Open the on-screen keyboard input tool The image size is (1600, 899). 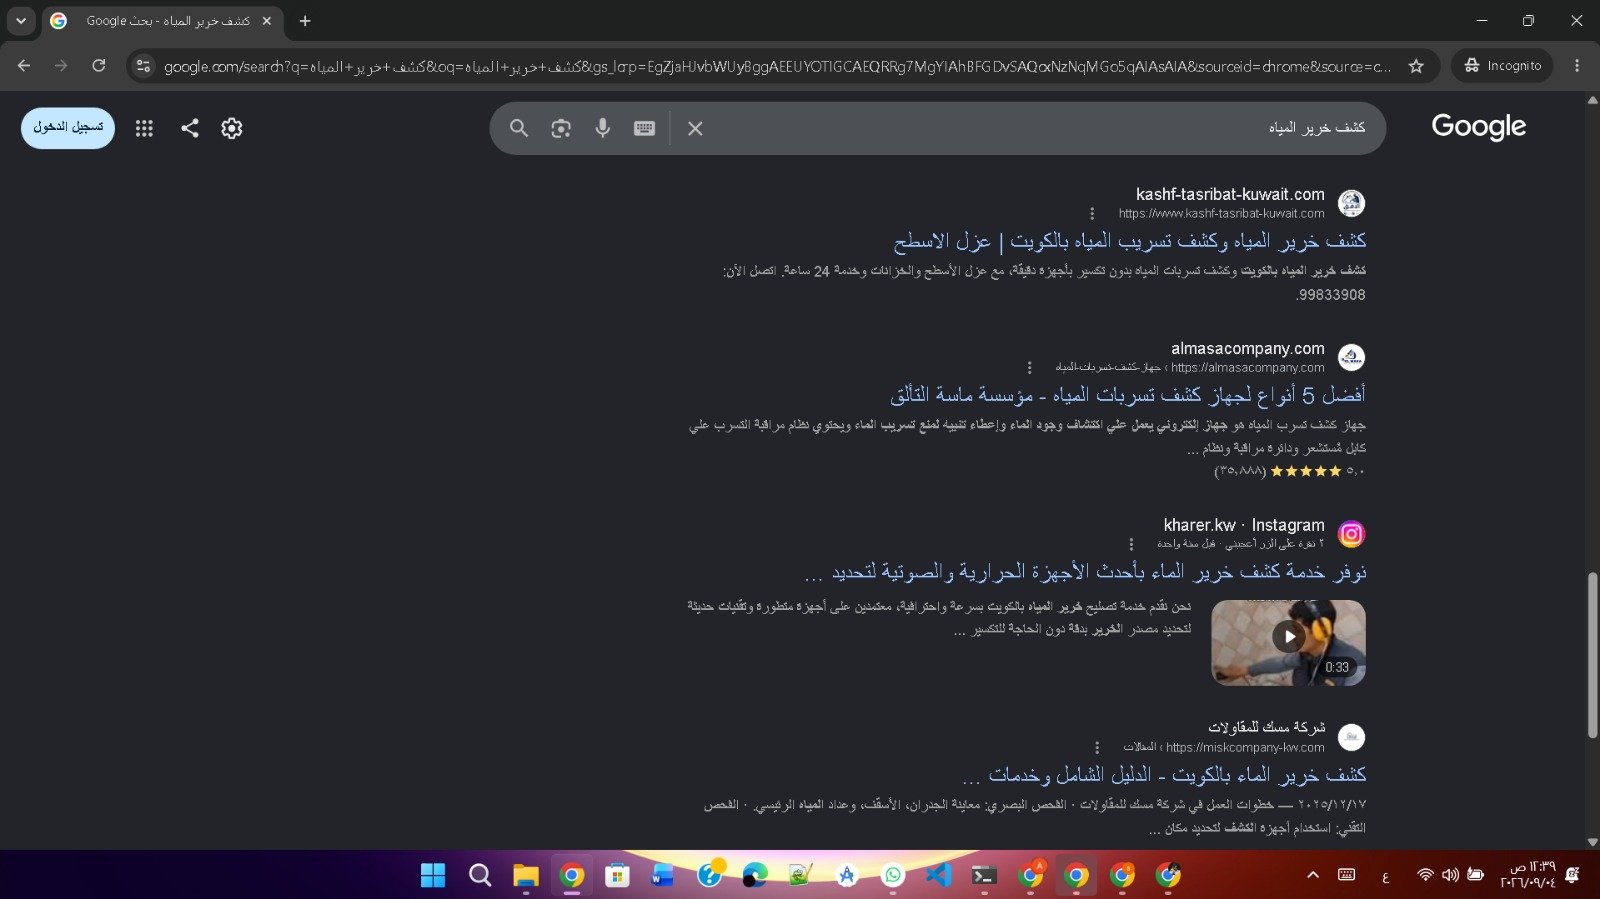coord(645,128)
